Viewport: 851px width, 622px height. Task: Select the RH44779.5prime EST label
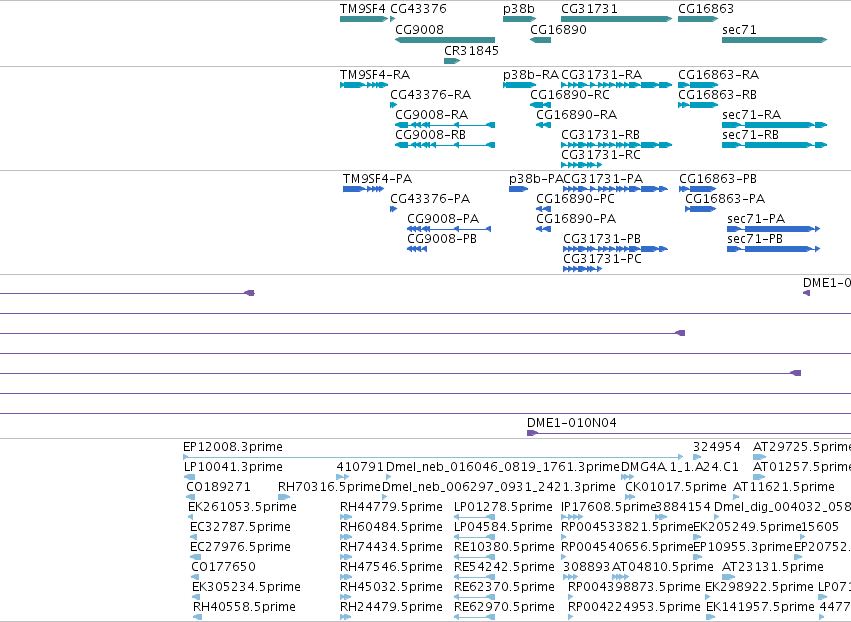click(x=391, y=507)
